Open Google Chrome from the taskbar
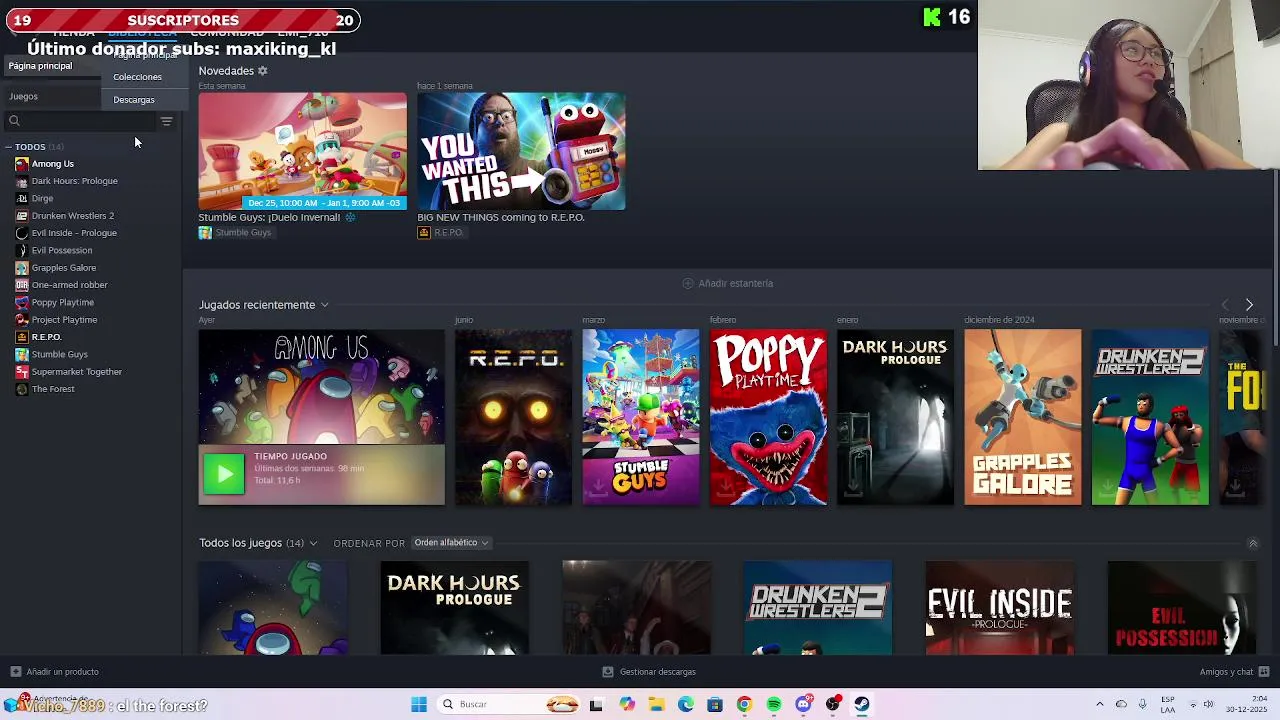This screenshot has height=720, width=1280. point(744,704)
